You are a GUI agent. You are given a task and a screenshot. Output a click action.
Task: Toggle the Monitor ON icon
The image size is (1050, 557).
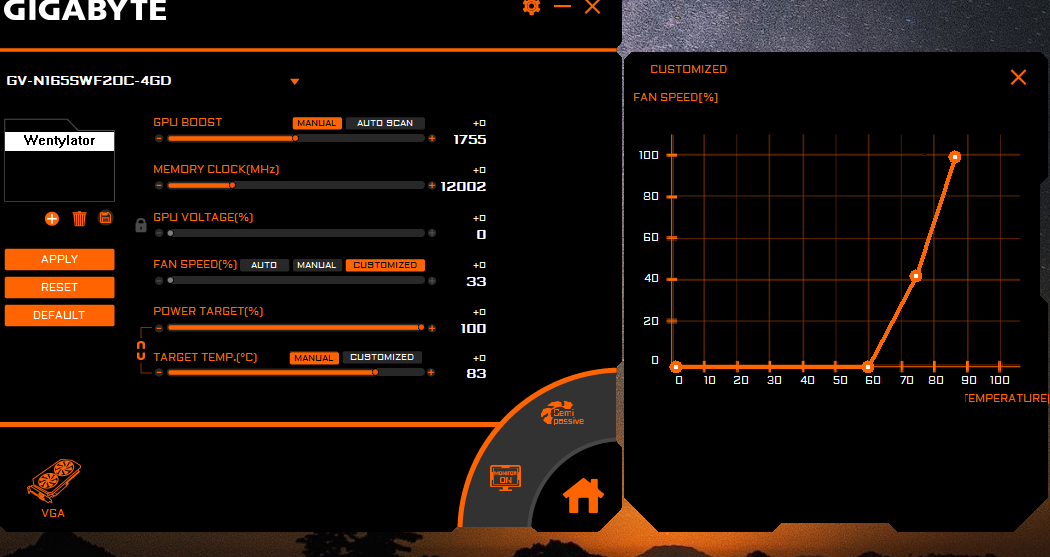505,478
